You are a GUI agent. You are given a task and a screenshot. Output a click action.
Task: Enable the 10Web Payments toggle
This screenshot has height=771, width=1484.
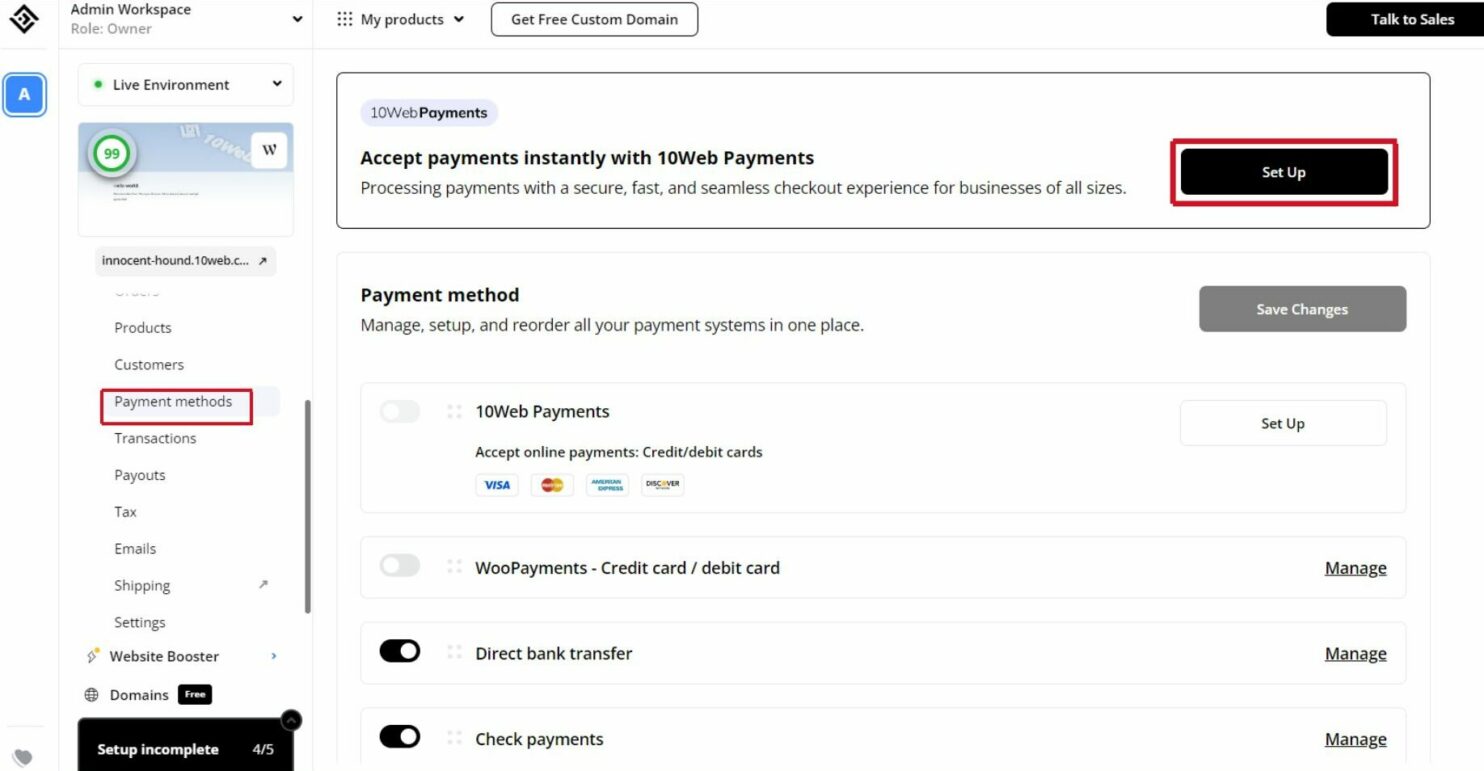pyautogui.click(x=399, y=411)
